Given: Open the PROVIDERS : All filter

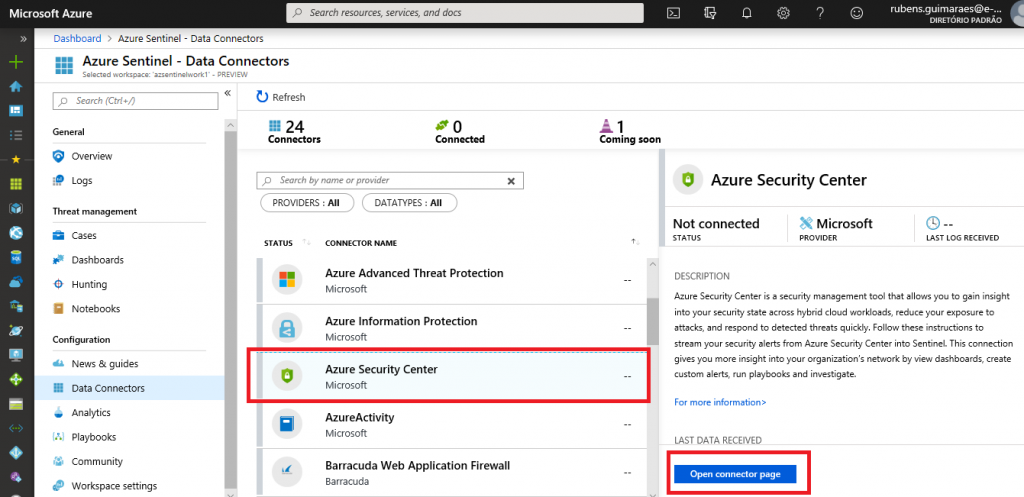Looking at the screenshot, I should [306, 203].
